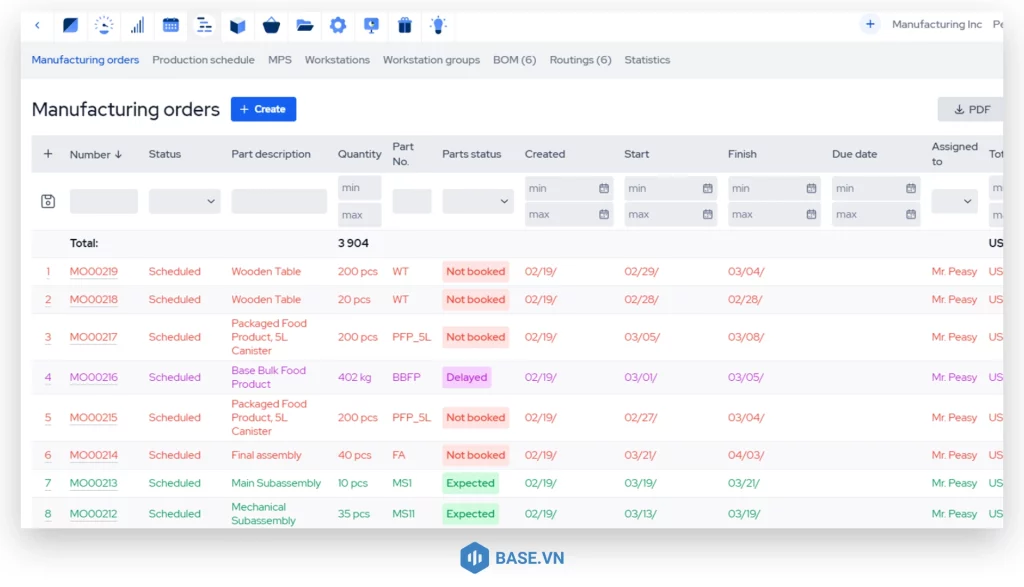
Task: Click the save filter floppy disk icon
Action: click(x=48, y=201)
